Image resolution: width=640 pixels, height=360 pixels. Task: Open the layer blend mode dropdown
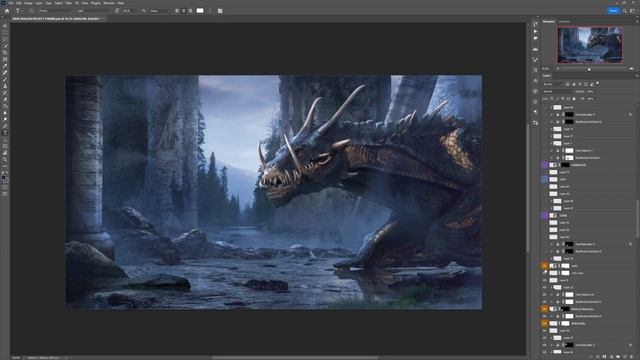coord(559,91)
